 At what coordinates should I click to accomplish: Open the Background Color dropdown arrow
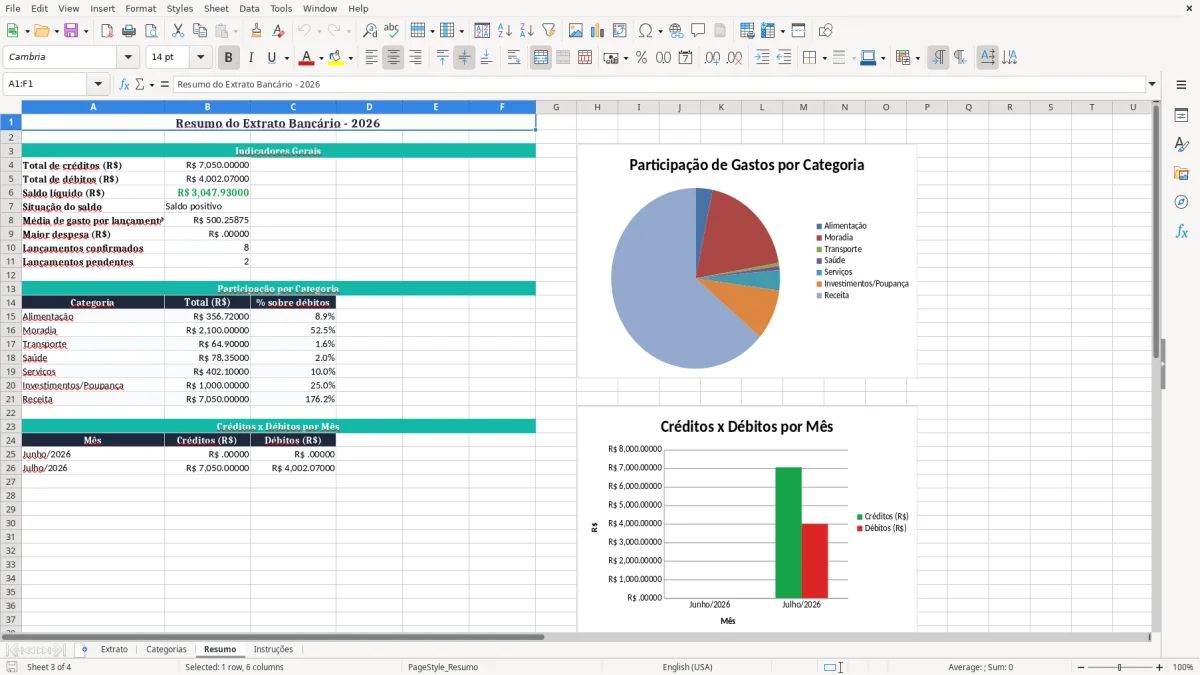[350, 58]
